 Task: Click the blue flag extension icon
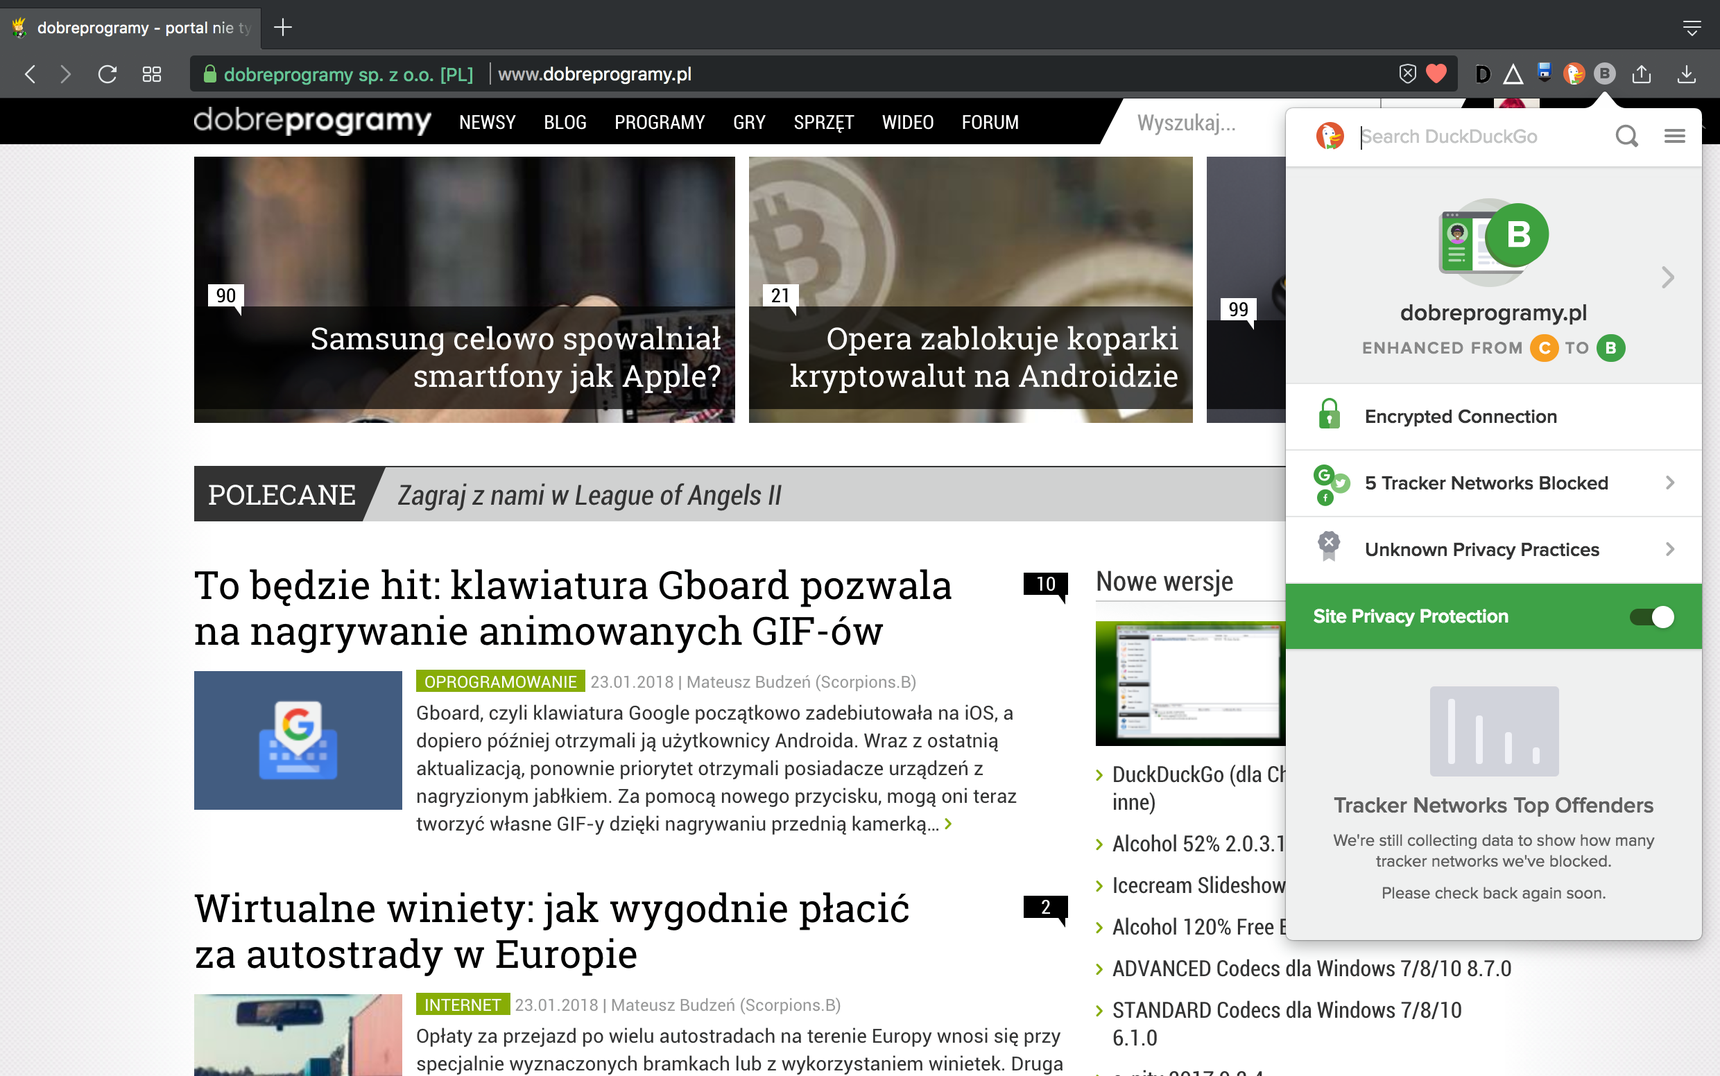click(x=1544, y=72)
